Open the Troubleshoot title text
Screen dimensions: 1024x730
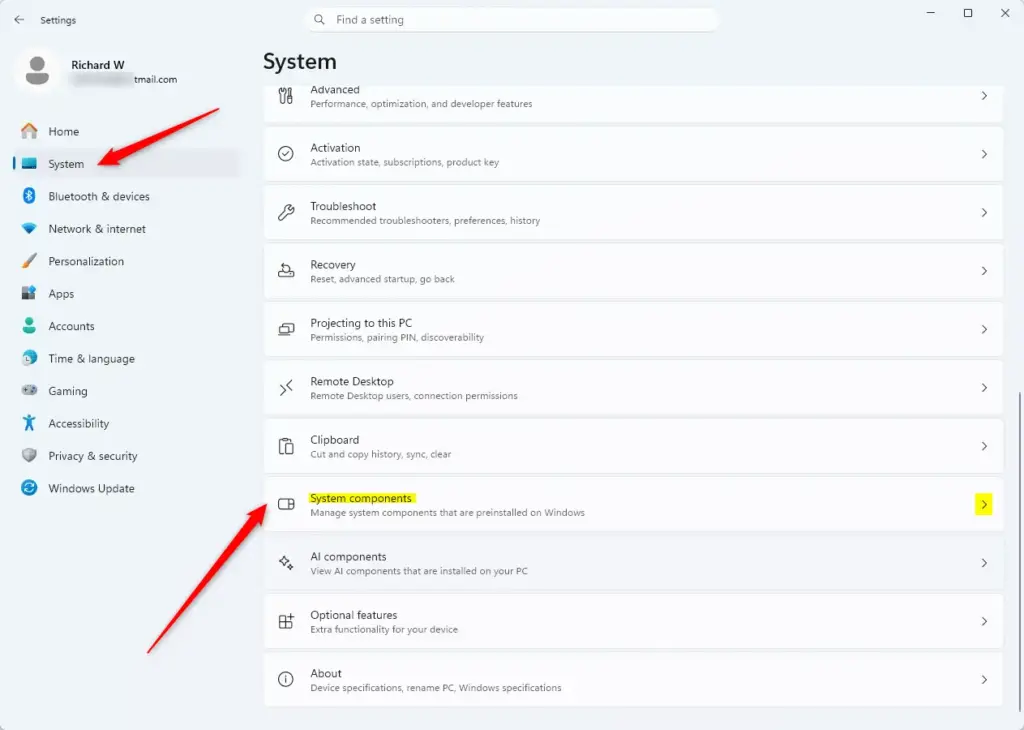coord(343,206)
